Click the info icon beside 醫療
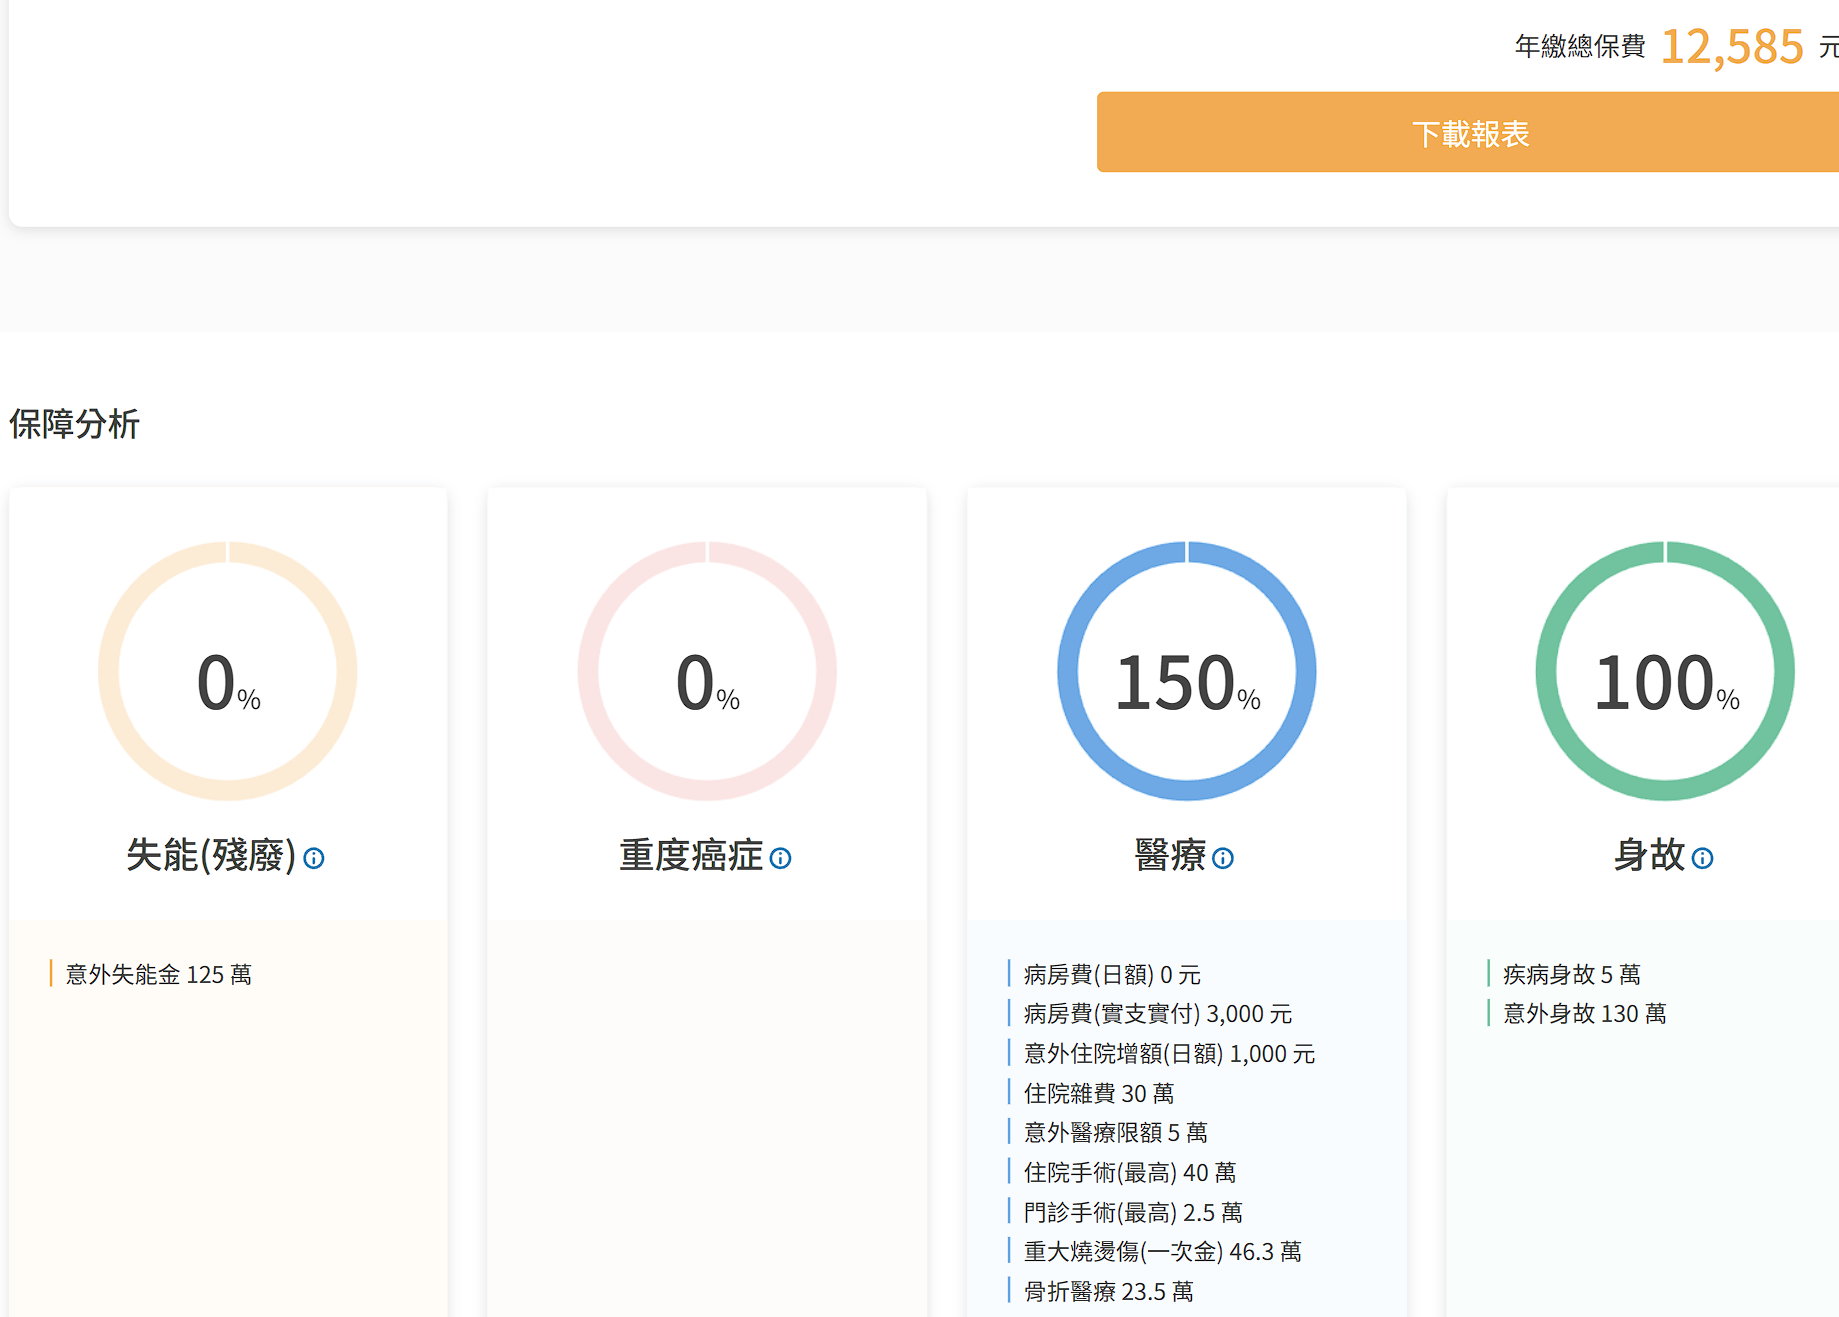Screen dimensions: 1839x1317 click(x=1223, y=858)
